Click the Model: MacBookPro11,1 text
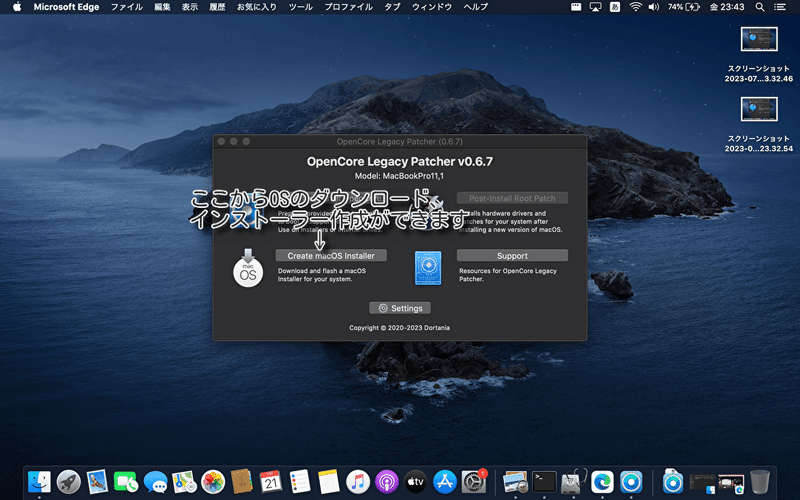This screenshot has width=800, height=500. click(399, 176)
